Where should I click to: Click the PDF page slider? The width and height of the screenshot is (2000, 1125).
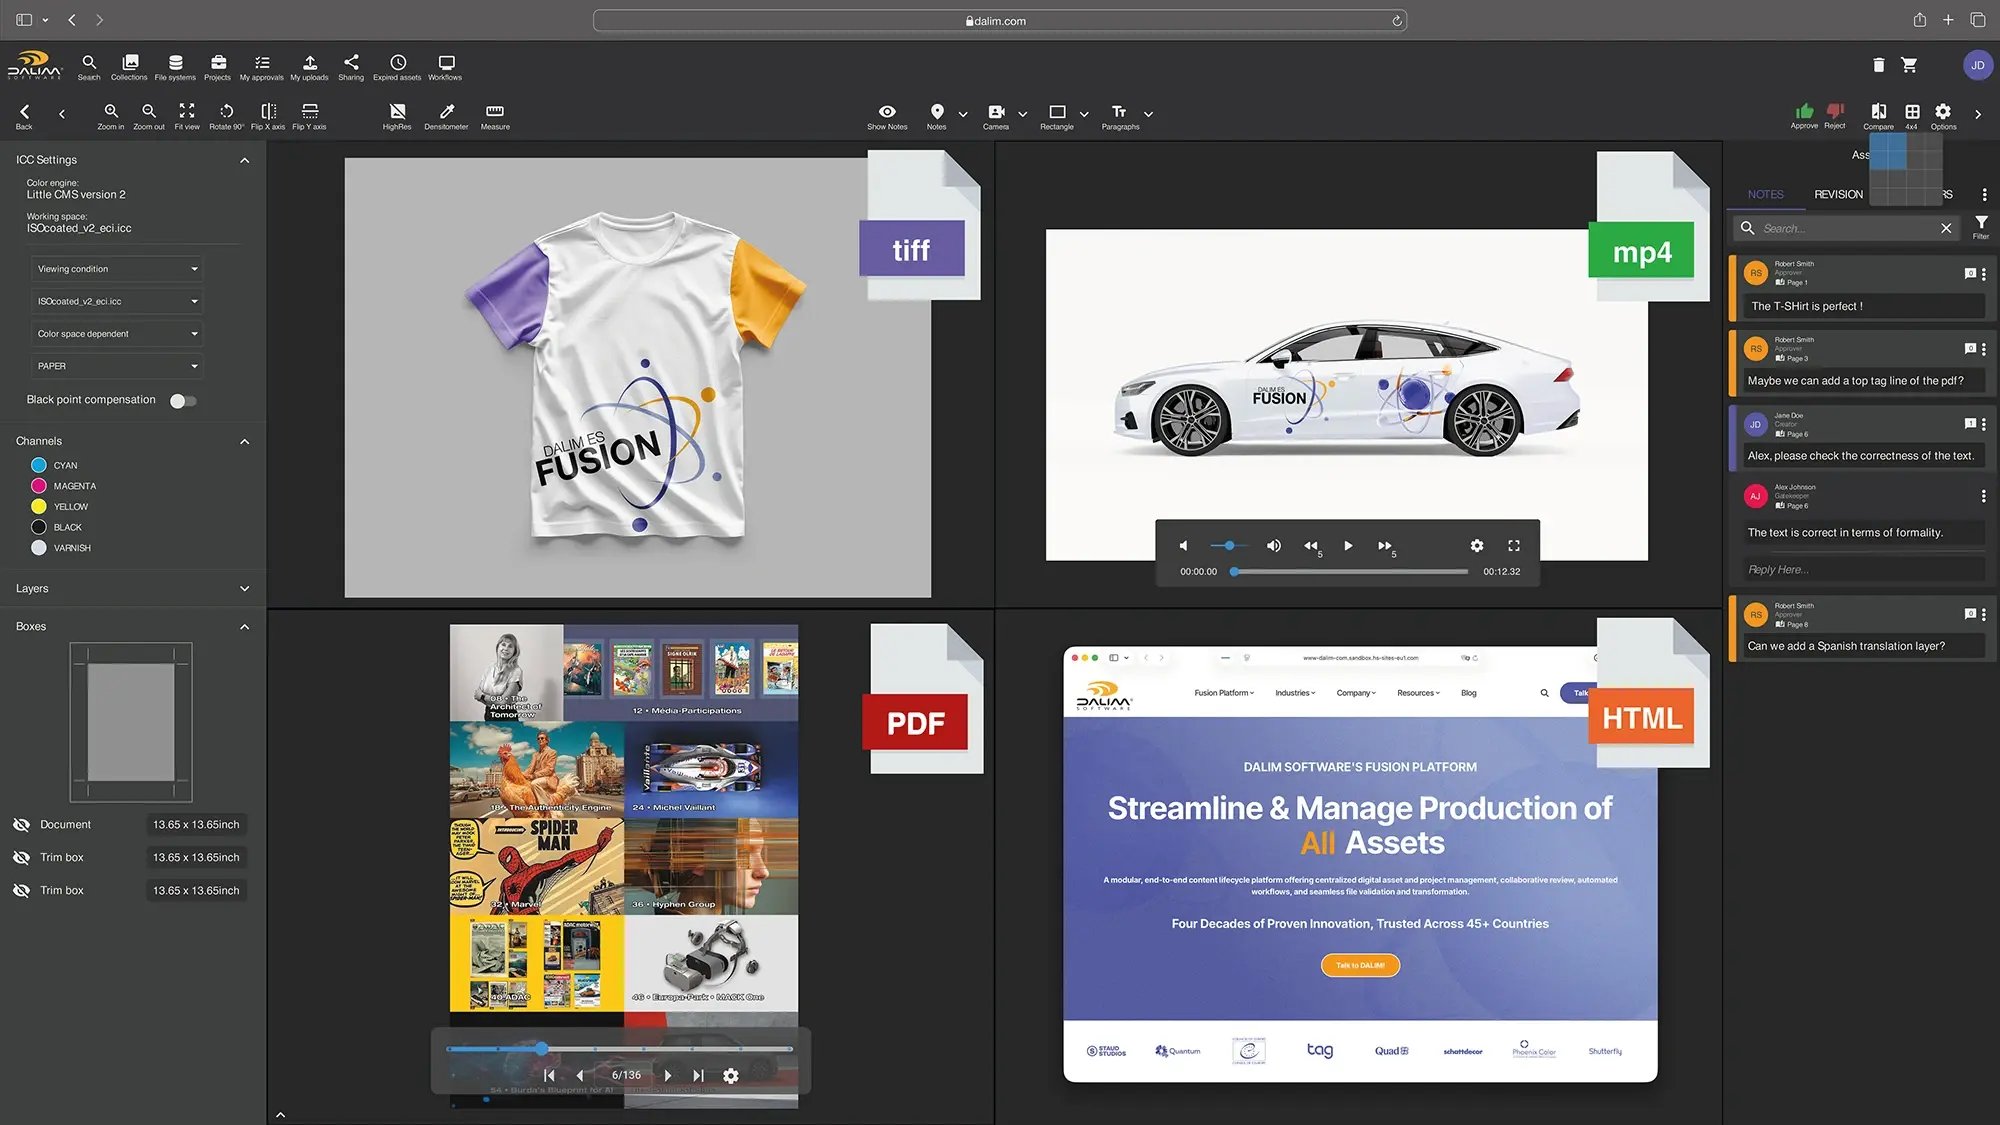click(x=619, y=1049)
